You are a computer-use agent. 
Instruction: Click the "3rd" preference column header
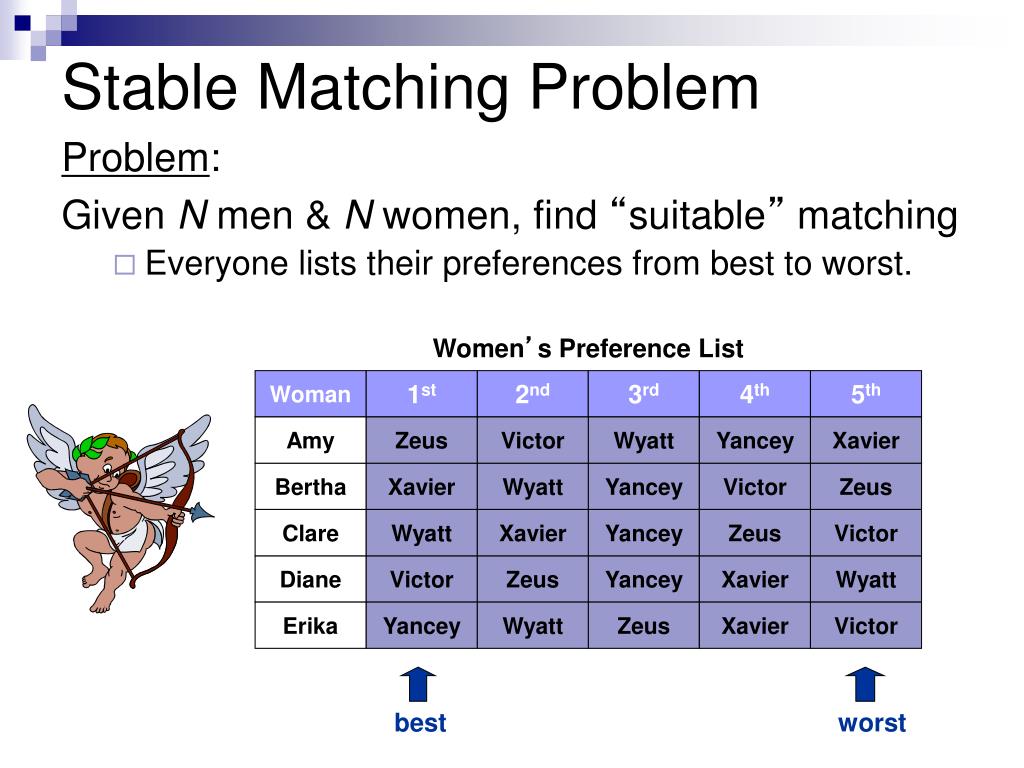click(643, 394)
